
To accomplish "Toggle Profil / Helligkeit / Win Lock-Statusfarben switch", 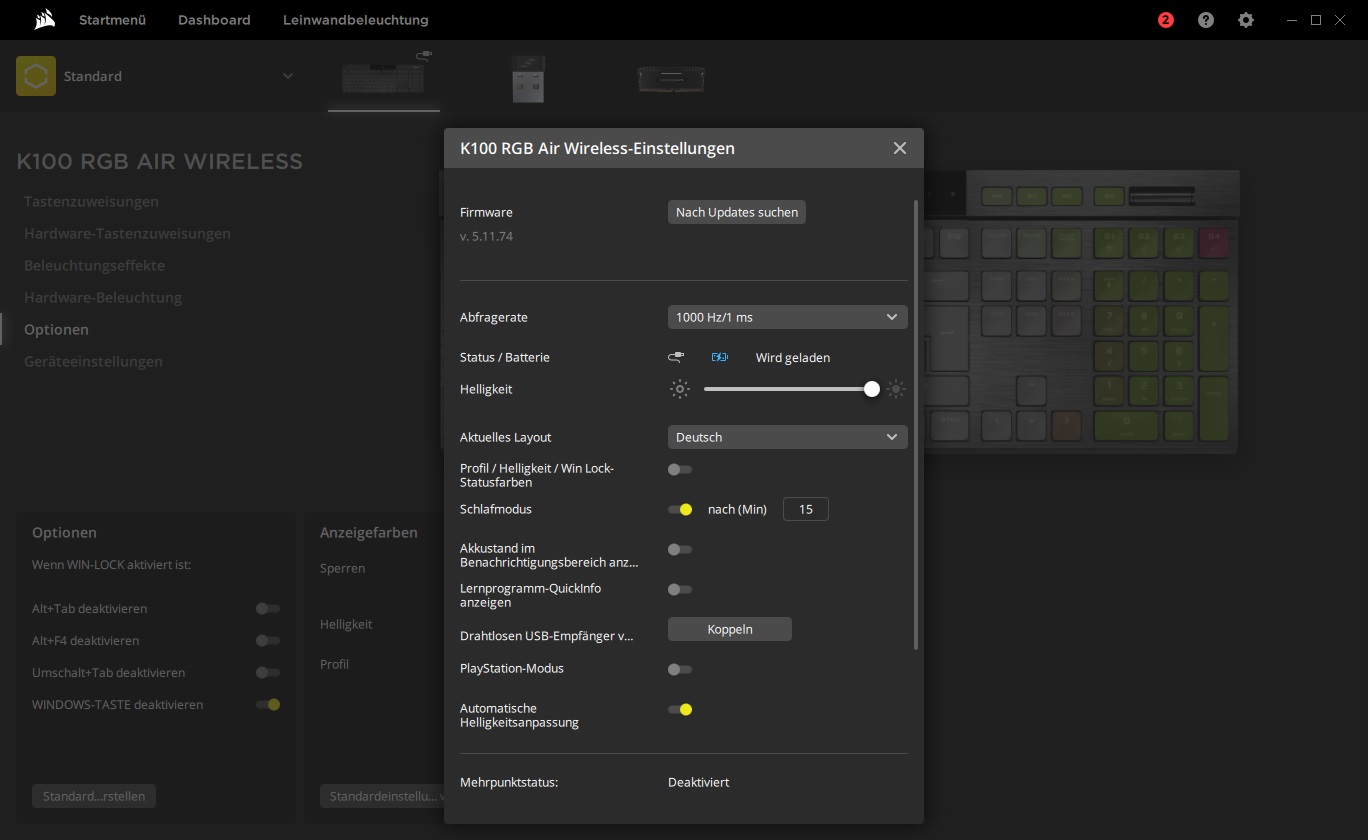I will [x=680, y=469].
